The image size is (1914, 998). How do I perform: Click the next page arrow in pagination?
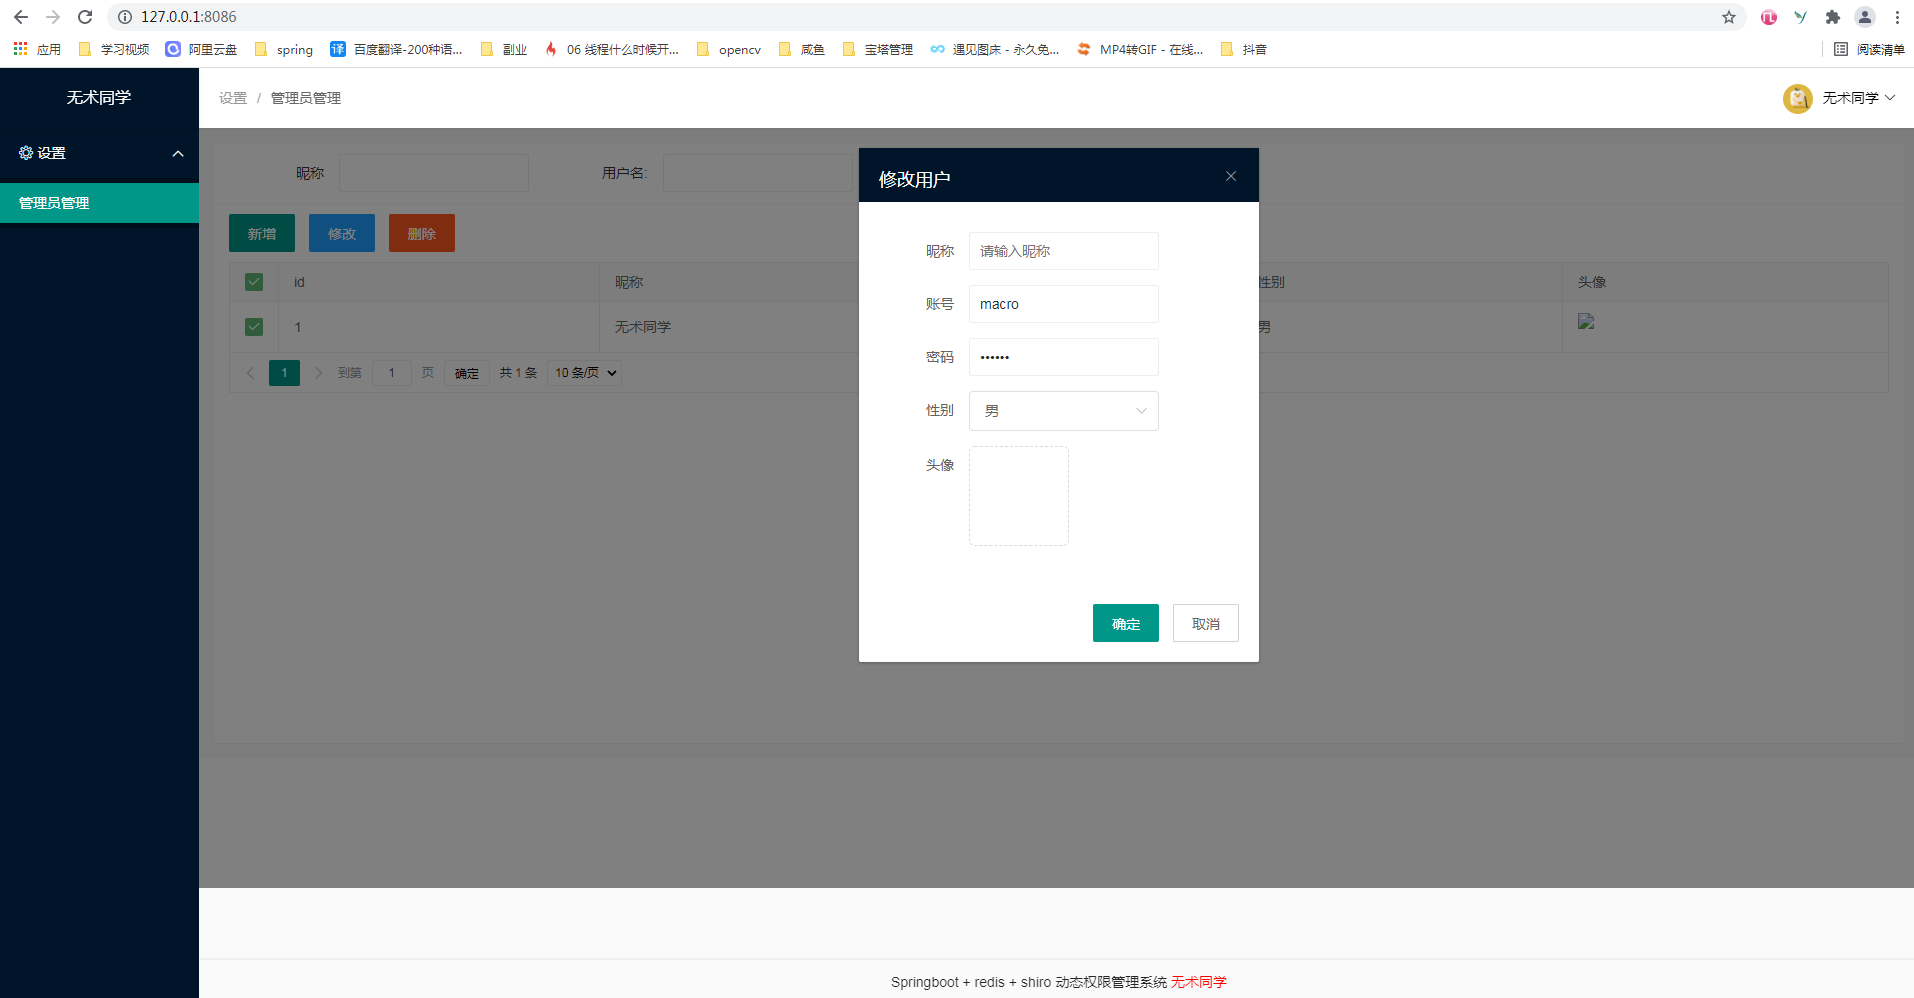(318, 373)
